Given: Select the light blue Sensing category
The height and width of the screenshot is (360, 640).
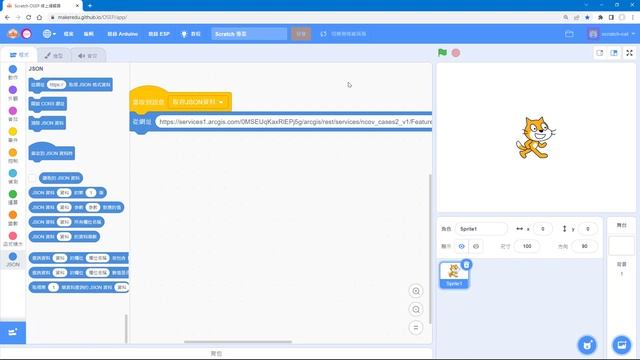Looking at the screenshot, I should [13, 176].
